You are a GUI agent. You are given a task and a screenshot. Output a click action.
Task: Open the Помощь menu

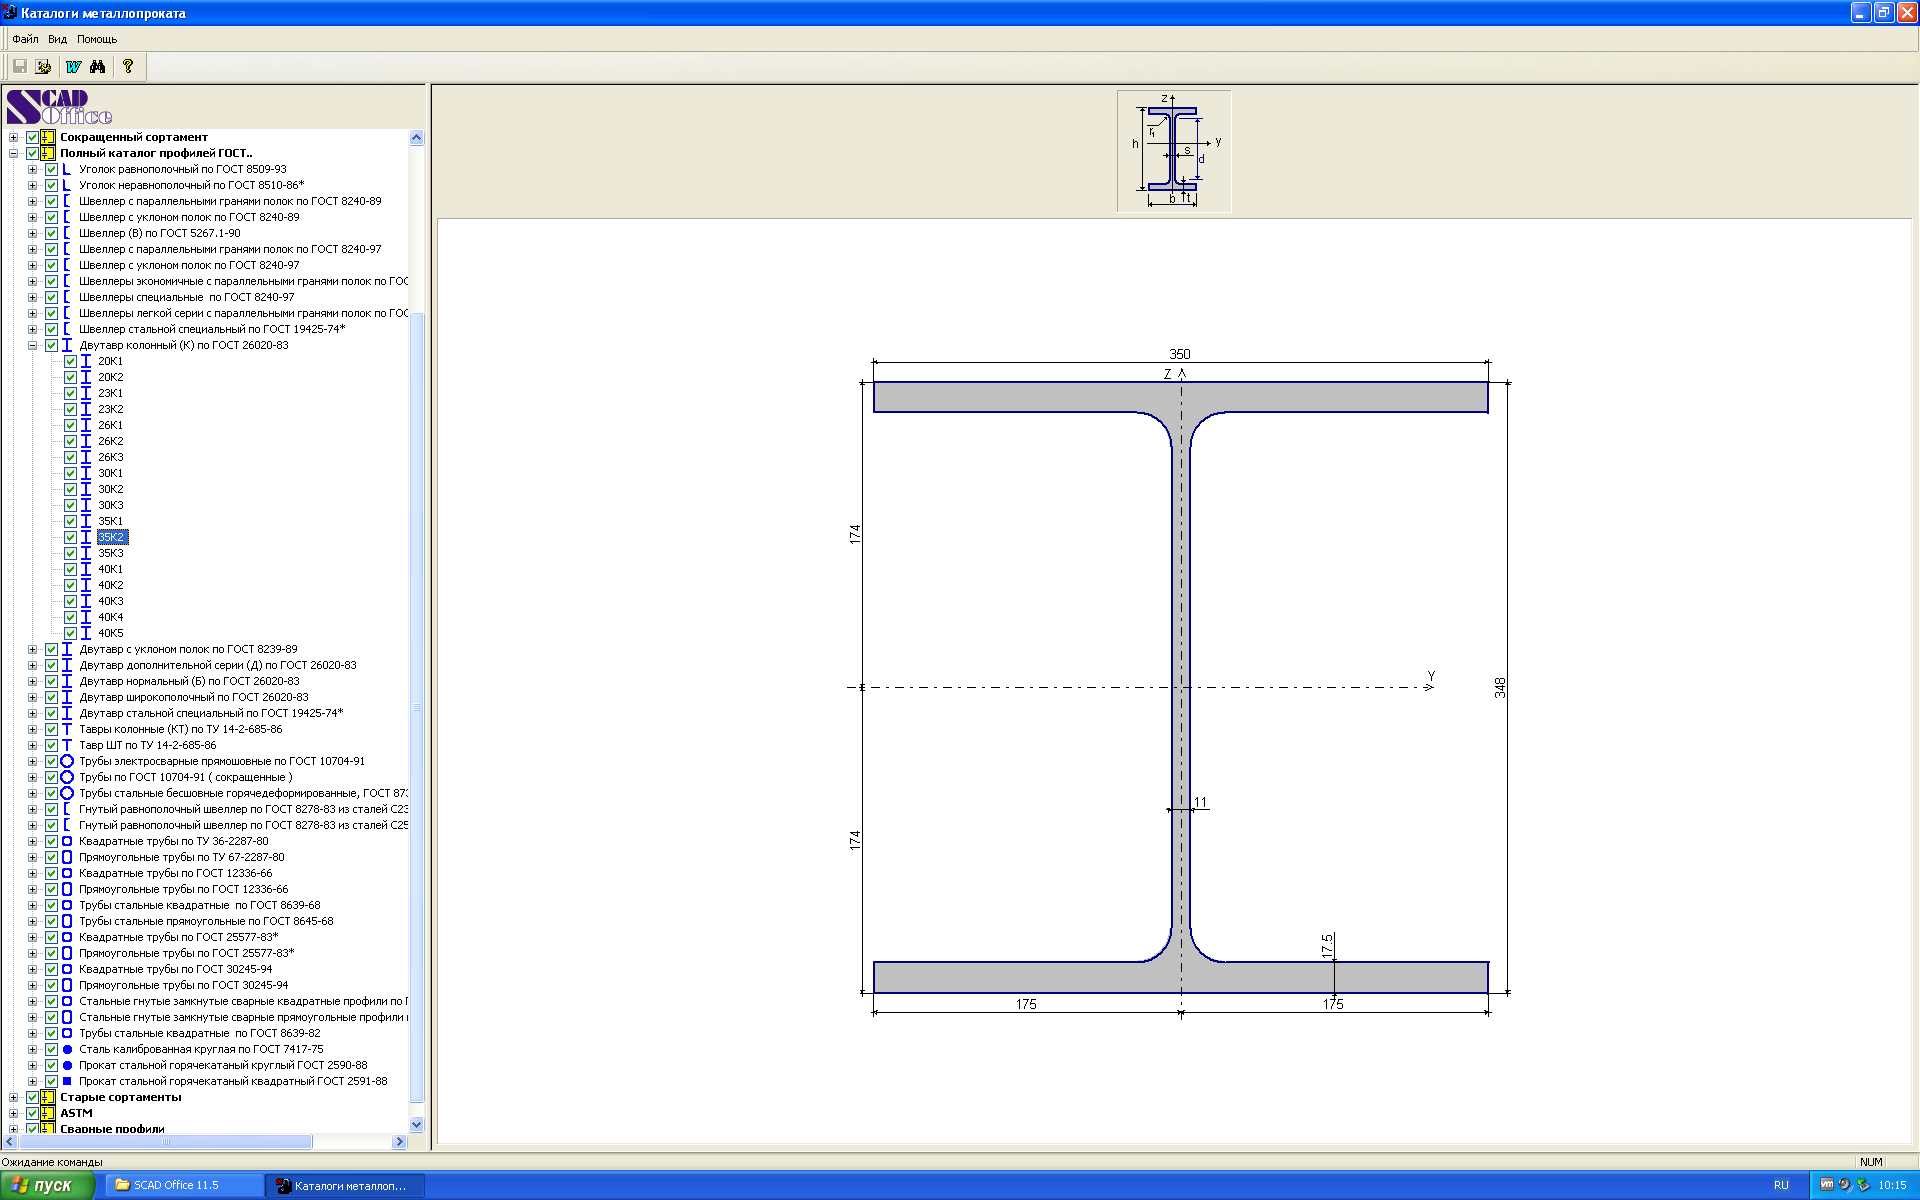97,39
